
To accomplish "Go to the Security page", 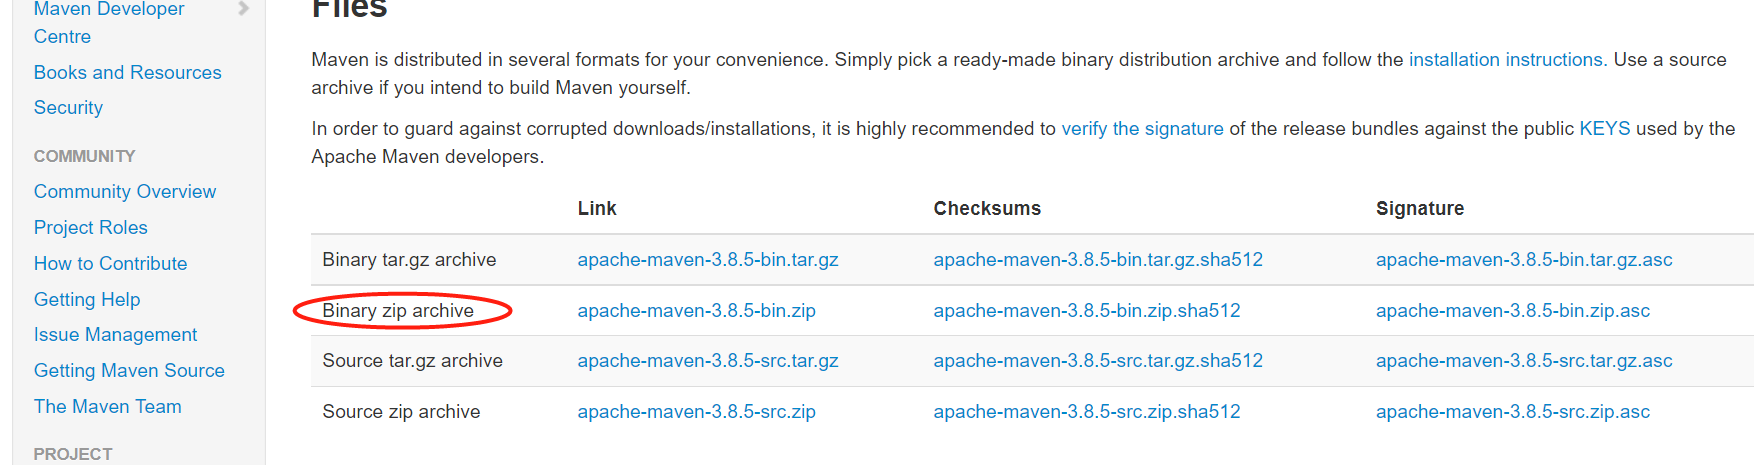I will [68, 107].
